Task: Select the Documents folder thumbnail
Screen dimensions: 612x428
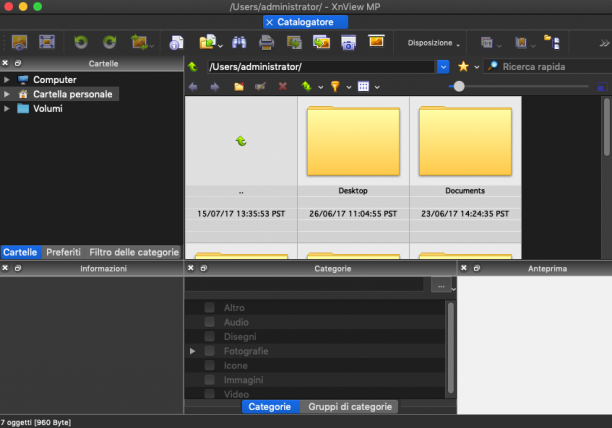Action: 465,141
